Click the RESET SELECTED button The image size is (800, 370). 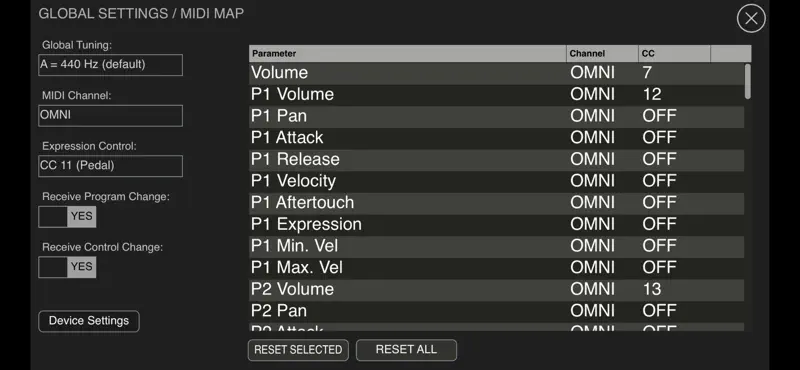point(298,350)
